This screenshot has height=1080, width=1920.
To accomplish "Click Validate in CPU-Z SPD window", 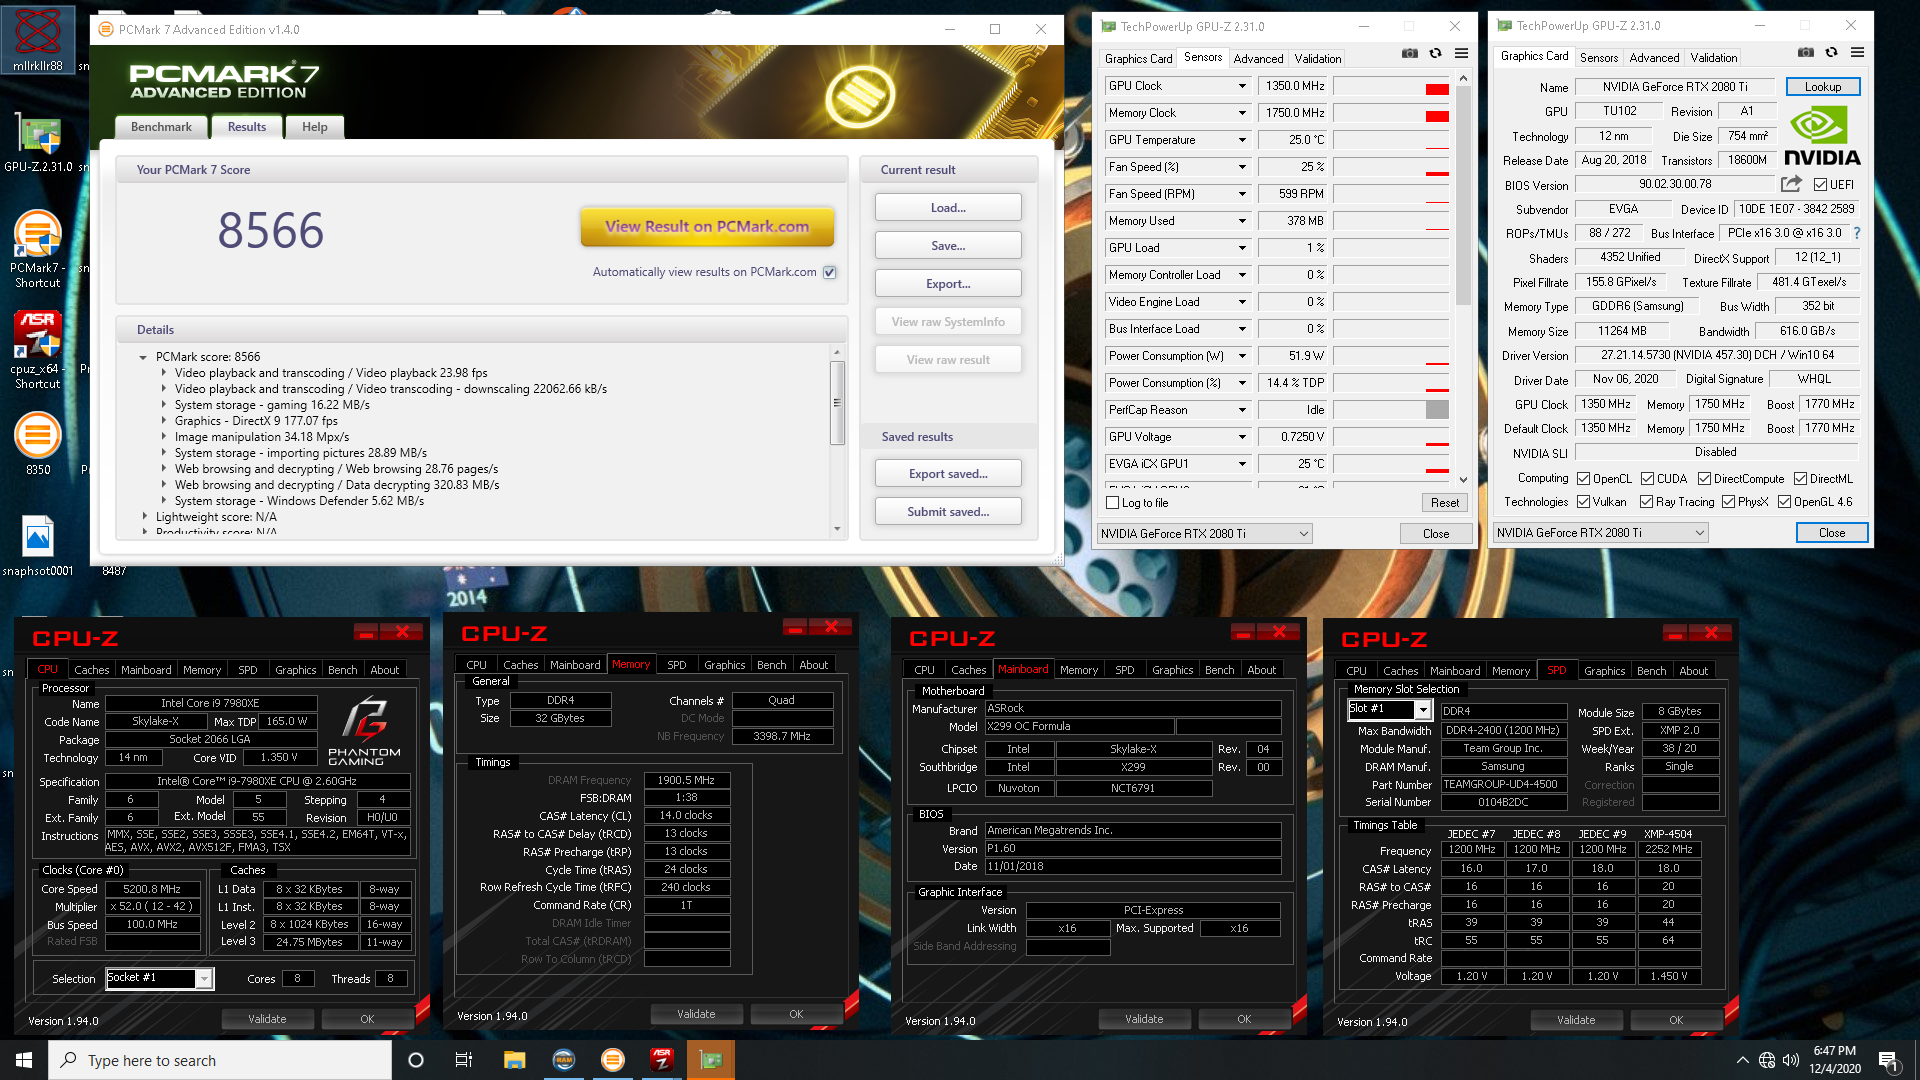I will click(x=1576, y=1020).
